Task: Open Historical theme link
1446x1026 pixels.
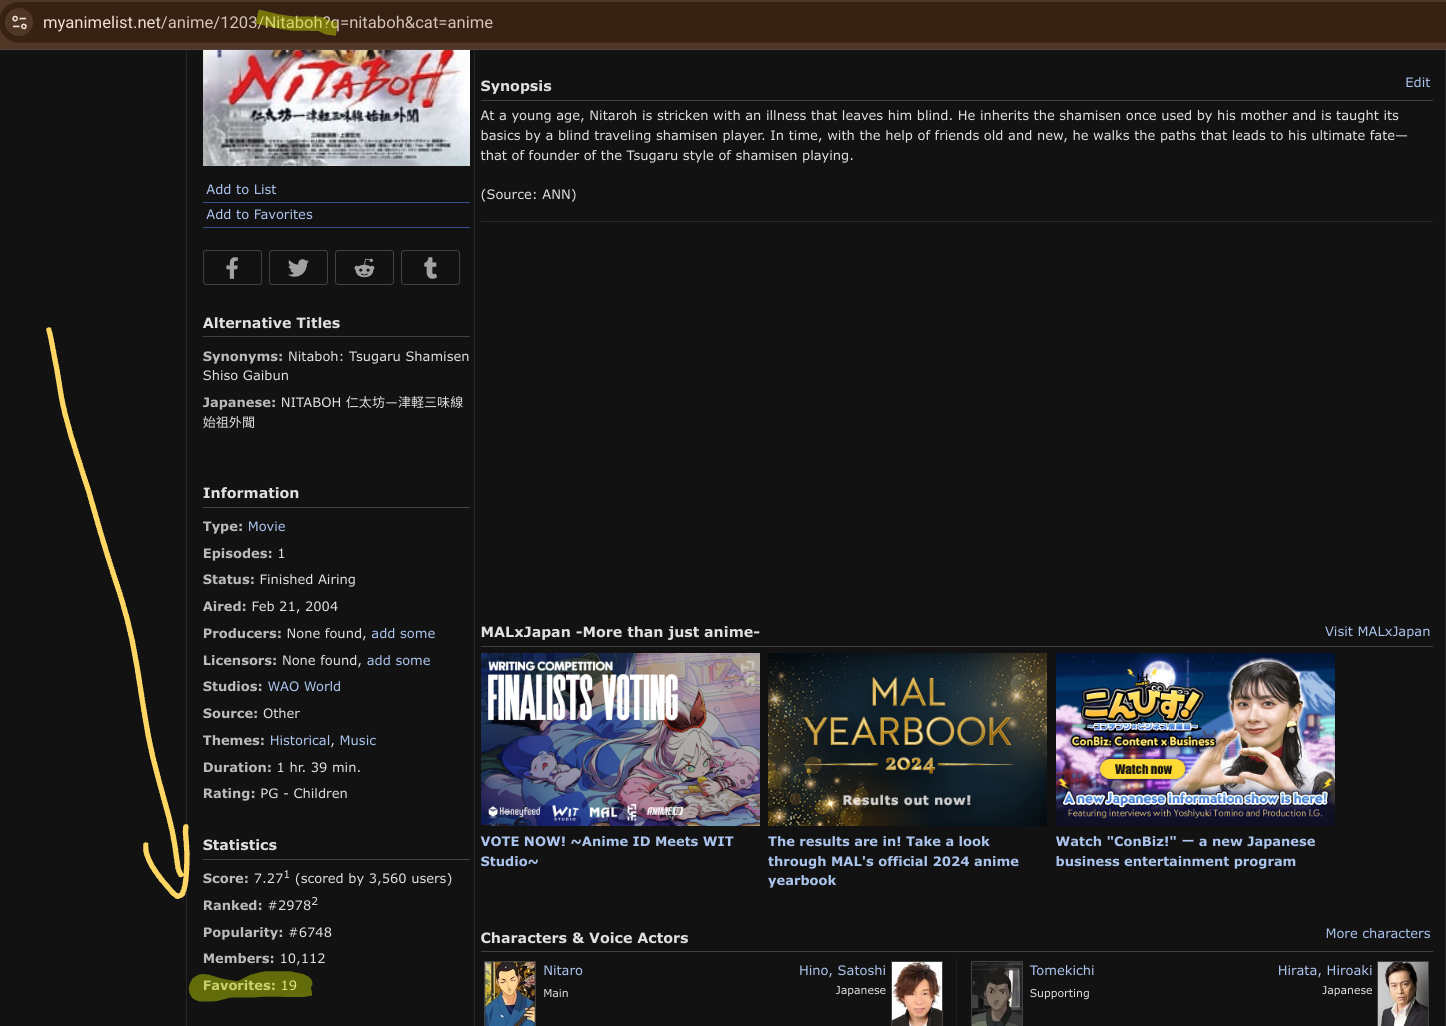Action: [x=300, y=740]
